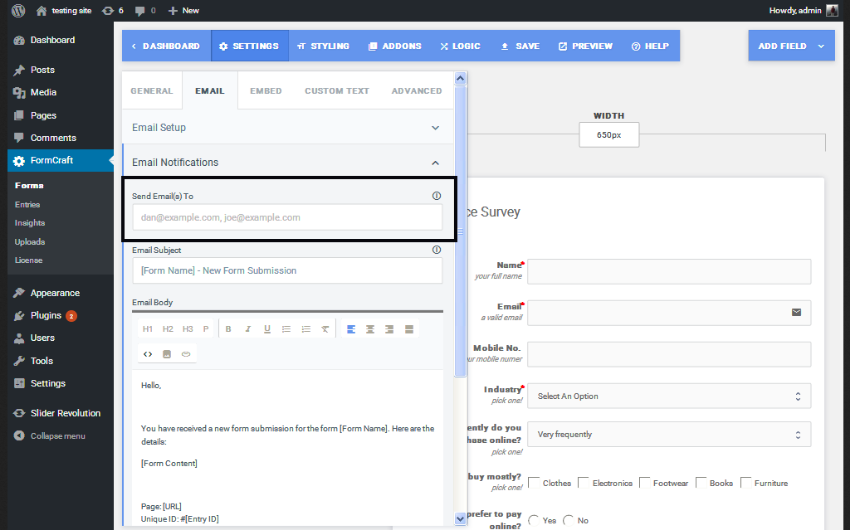Switch to the Custom Text tab

coord(337,91)
